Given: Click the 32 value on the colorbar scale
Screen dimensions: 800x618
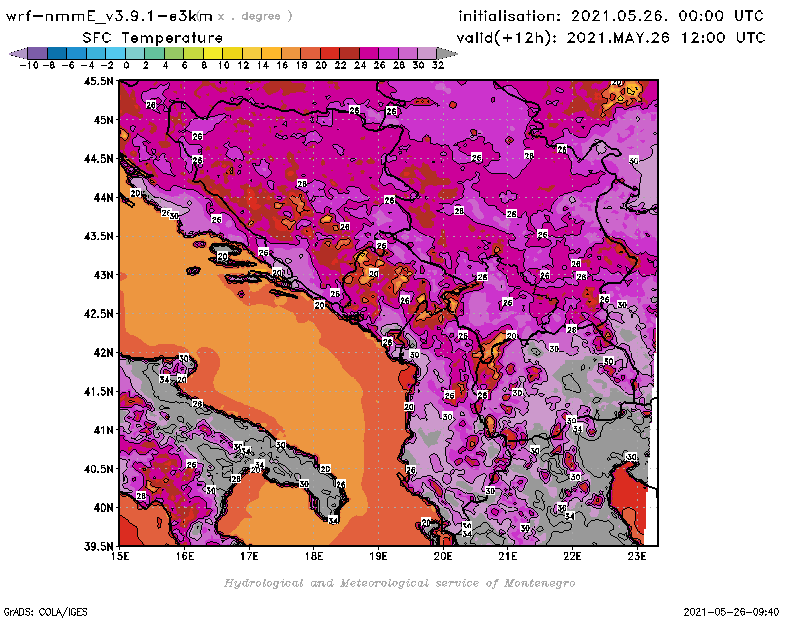Looking at the screenshot, I should 438,65.
